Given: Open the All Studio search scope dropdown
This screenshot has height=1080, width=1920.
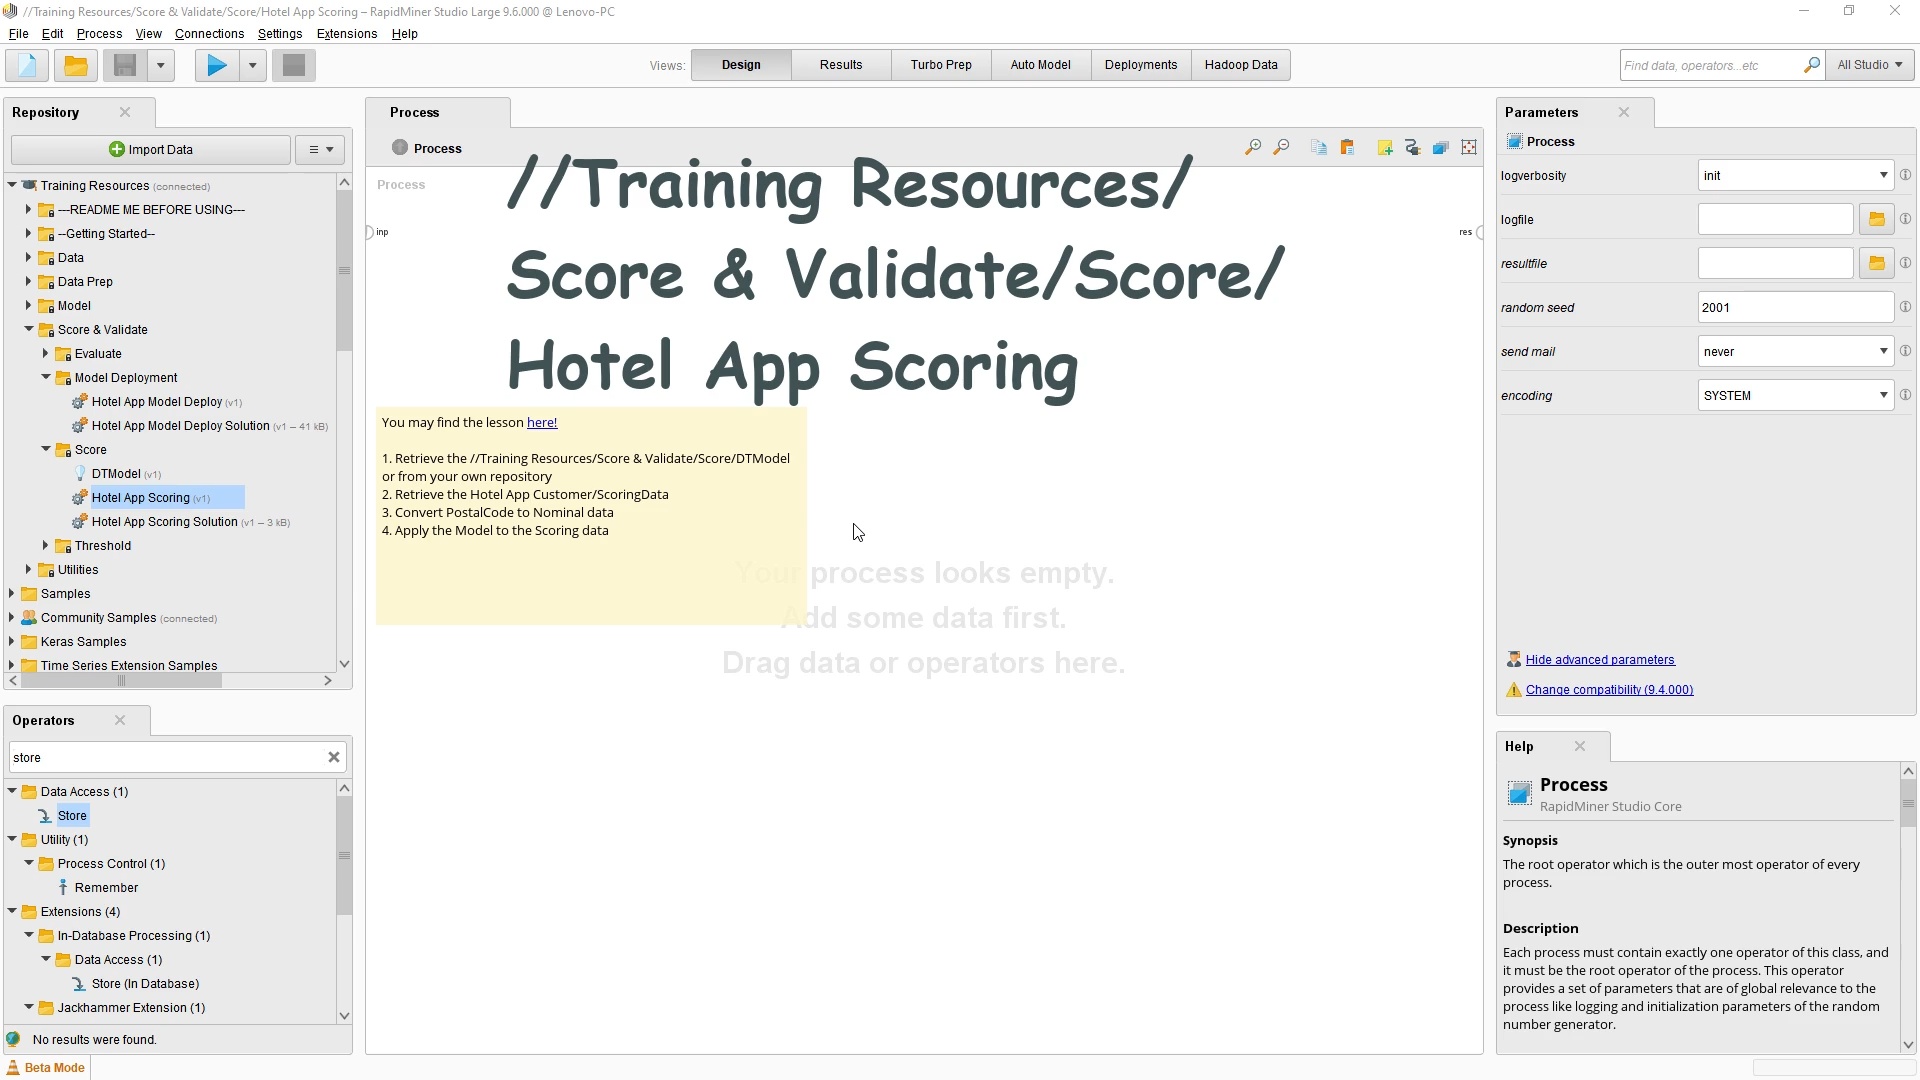Looking at the screenshot, I should [1869, 65].
